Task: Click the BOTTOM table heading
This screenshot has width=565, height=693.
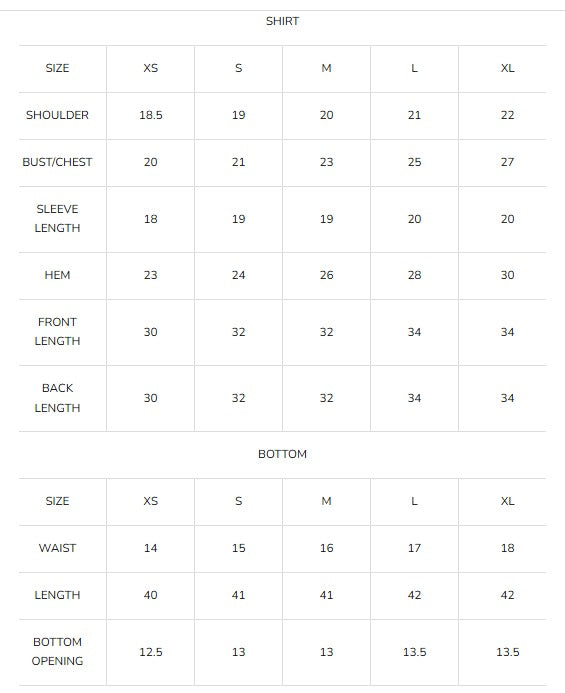Action: [282, 454]
